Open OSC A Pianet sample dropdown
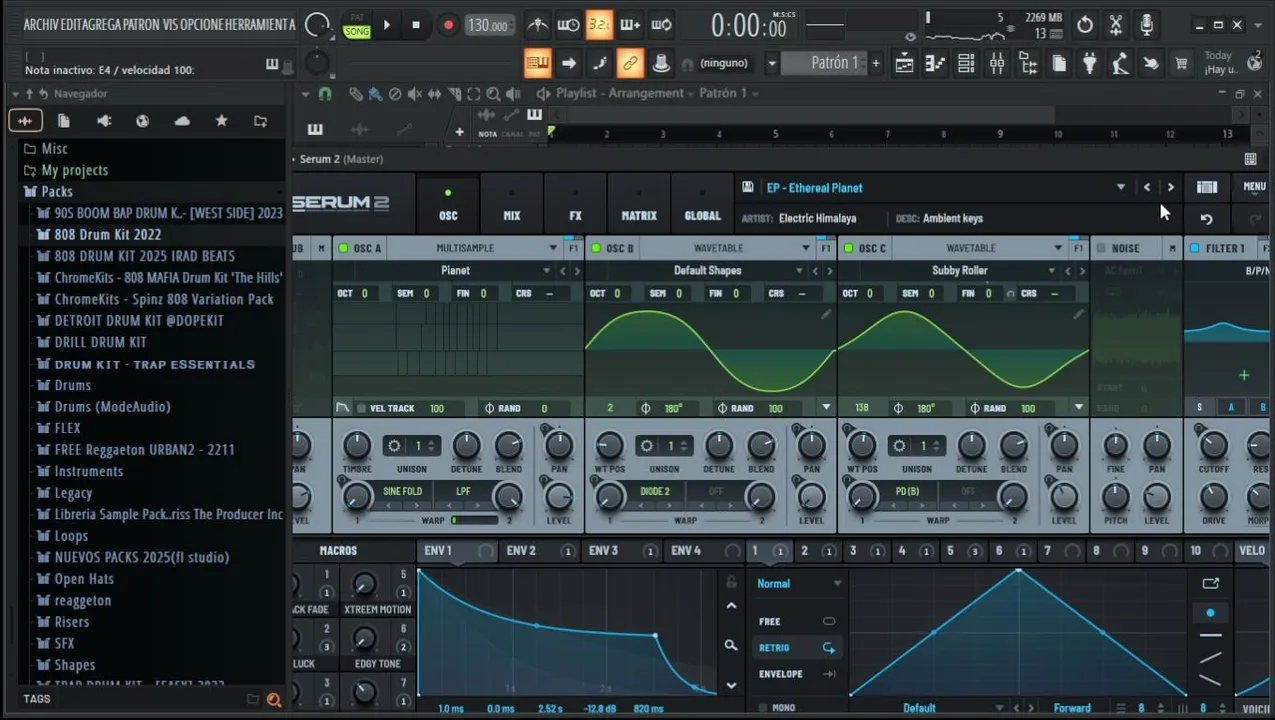Screen dimensions: 1275x720 tap(456, 271)
